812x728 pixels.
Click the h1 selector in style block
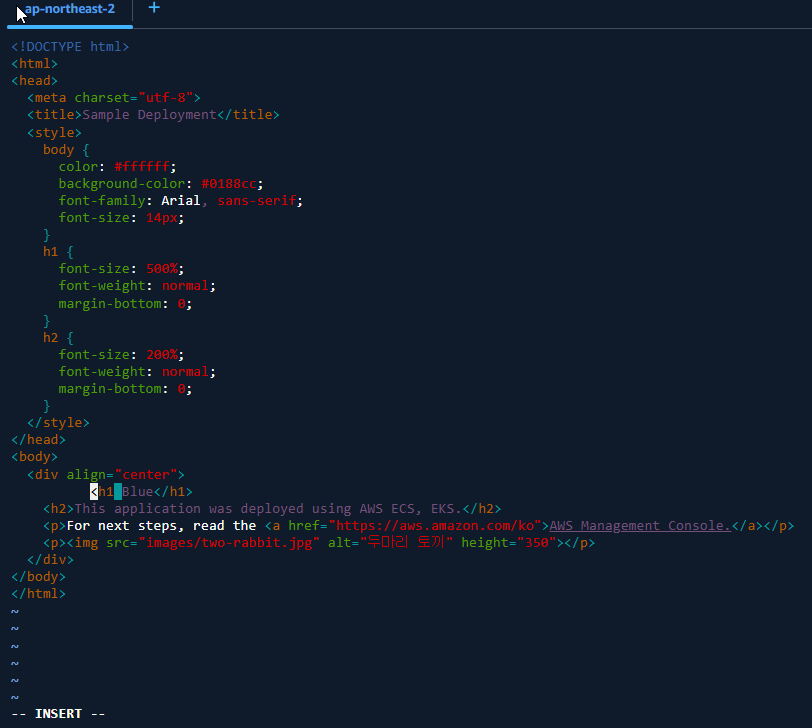[x=50, y=252]
